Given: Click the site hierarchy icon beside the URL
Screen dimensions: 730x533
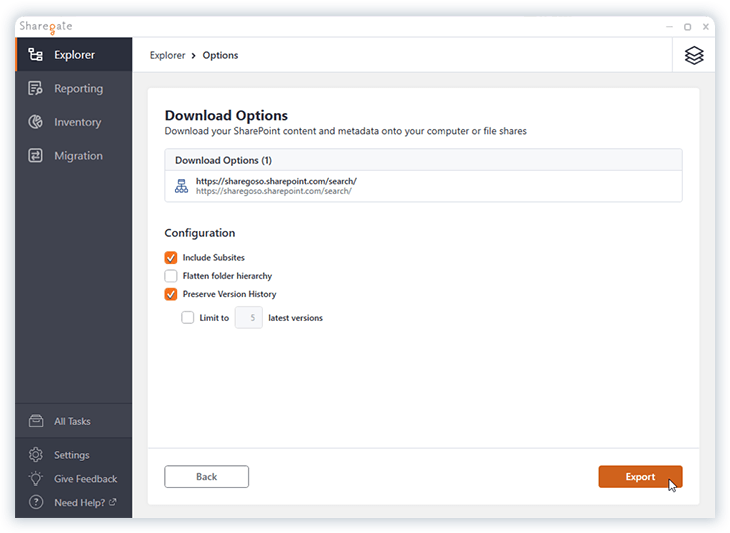Looking at the screenshot, I should tap(181, 186).
